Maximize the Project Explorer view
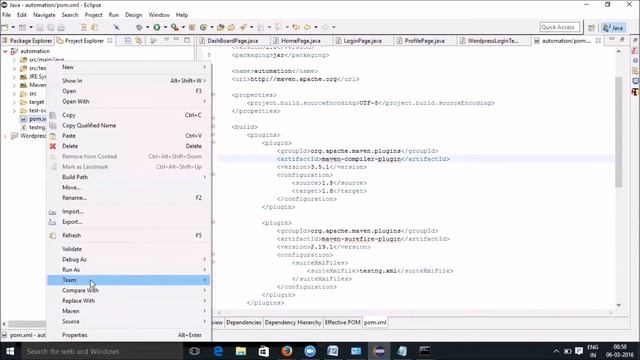Screen dimensions: 640x360 pos(187,40)
